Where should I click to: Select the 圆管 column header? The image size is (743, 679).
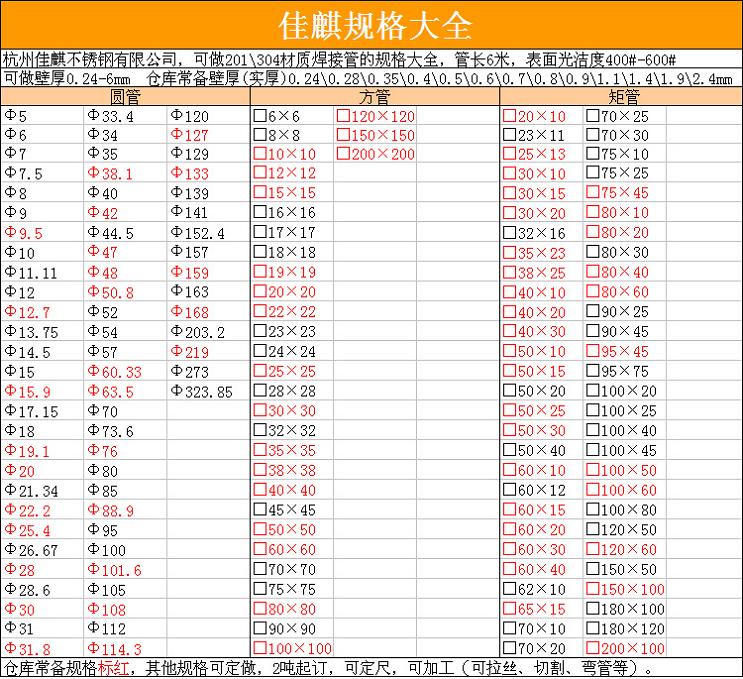pyautogui.click(x=124, y=97)
